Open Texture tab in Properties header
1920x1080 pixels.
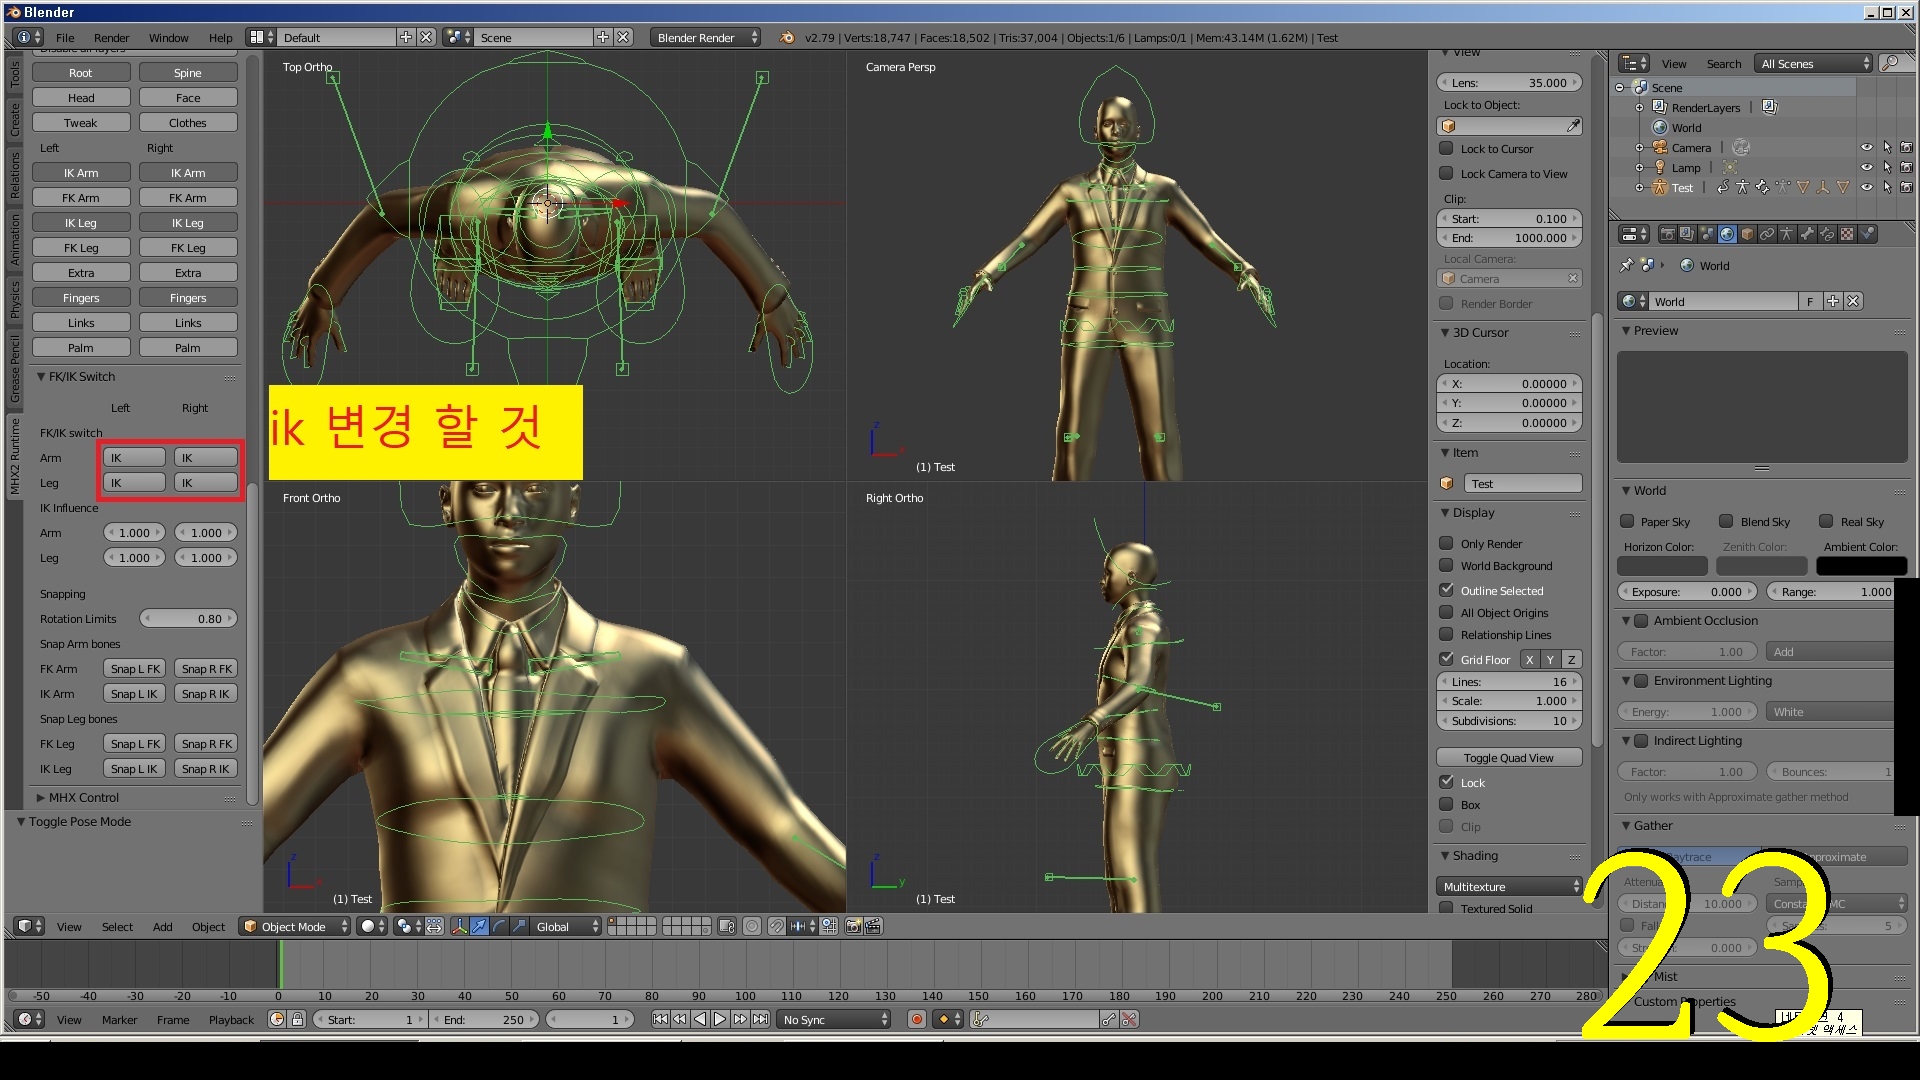[1847, 234]
